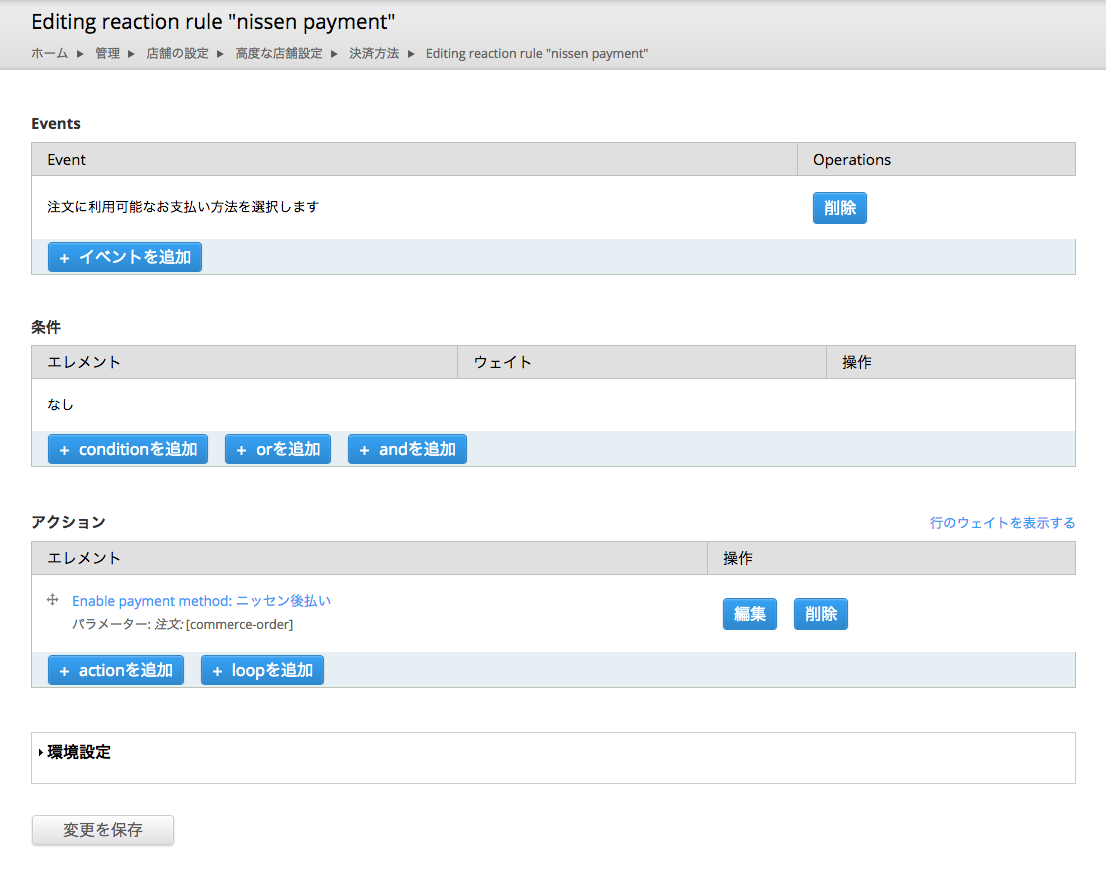Open 店舗の設定 breadcrumb link
Image resolution: width=1106 pixels, height=879 pixels.
tap(178, 53)
